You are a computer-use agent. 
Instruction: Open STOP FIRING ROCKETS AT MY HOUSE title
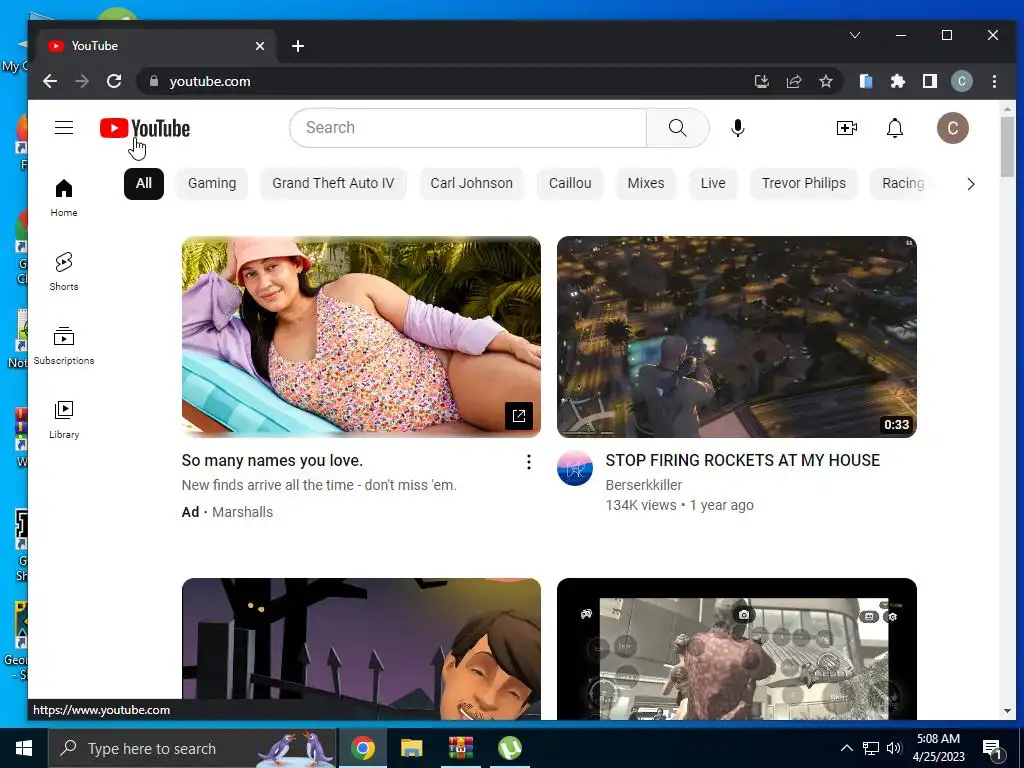(x=743, y=460)
